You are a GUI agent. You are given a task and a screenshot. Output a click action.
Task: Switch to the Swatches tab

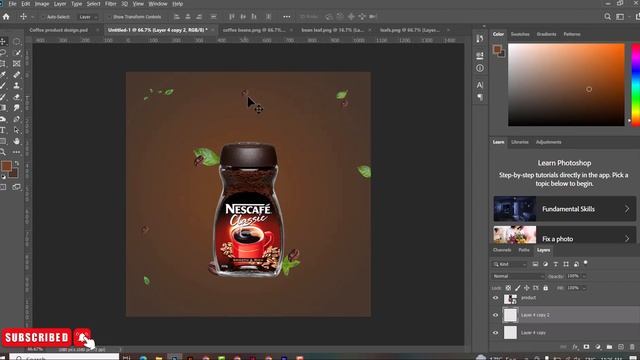pyautogui.click(x=520, y=34)
